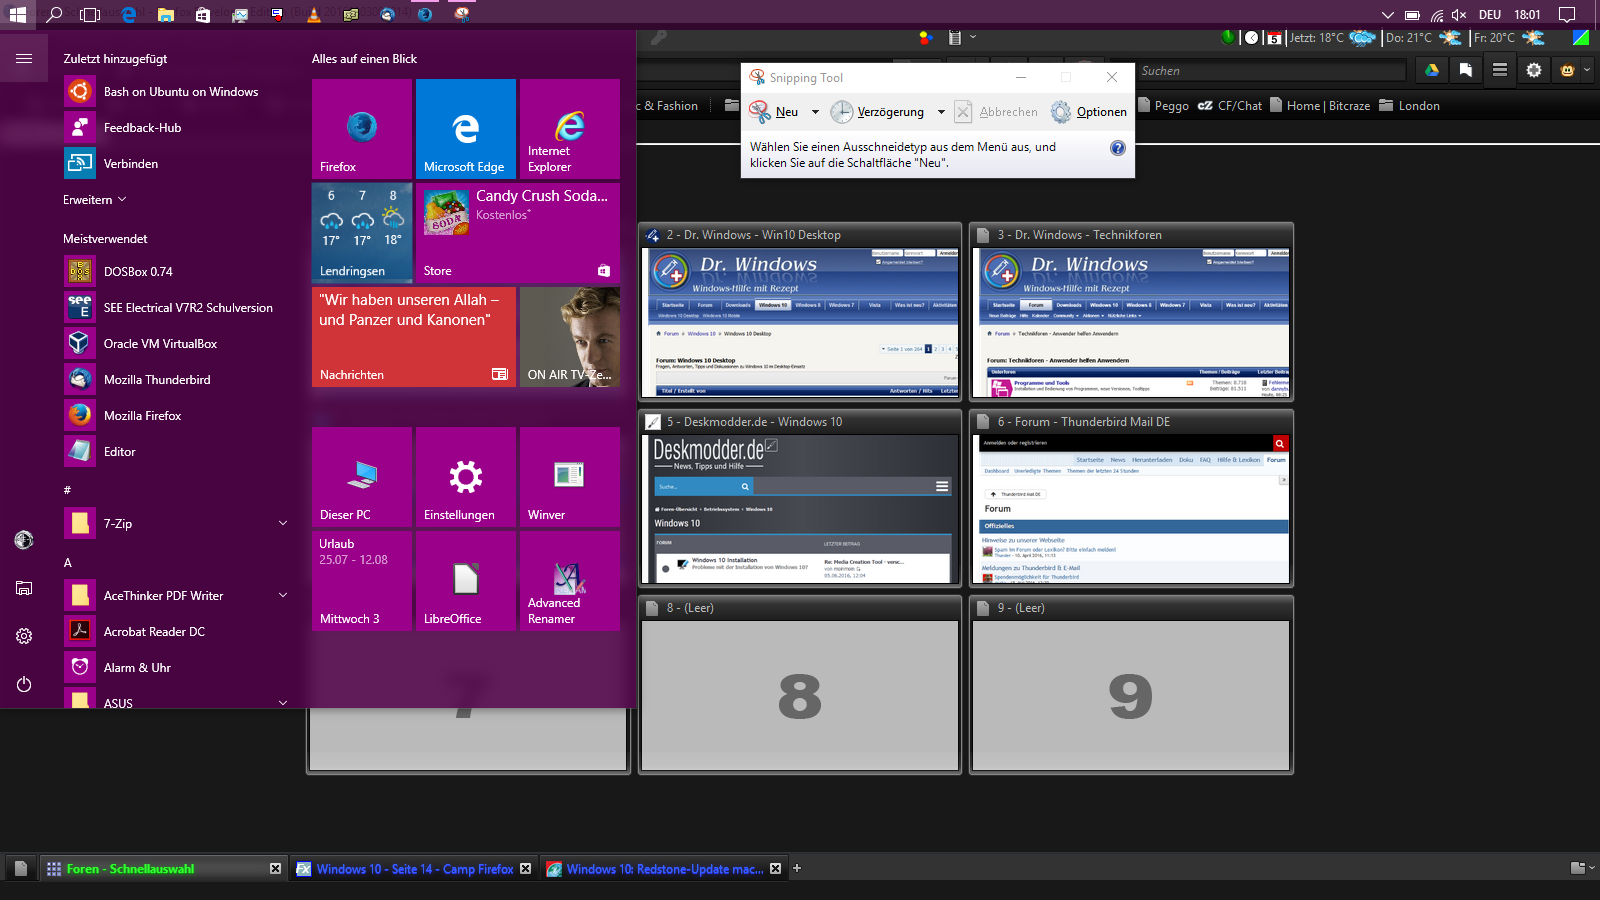Open Snipping Tool Optionen
This screenshot has height=900, width=1600.
coord(1089,112)
